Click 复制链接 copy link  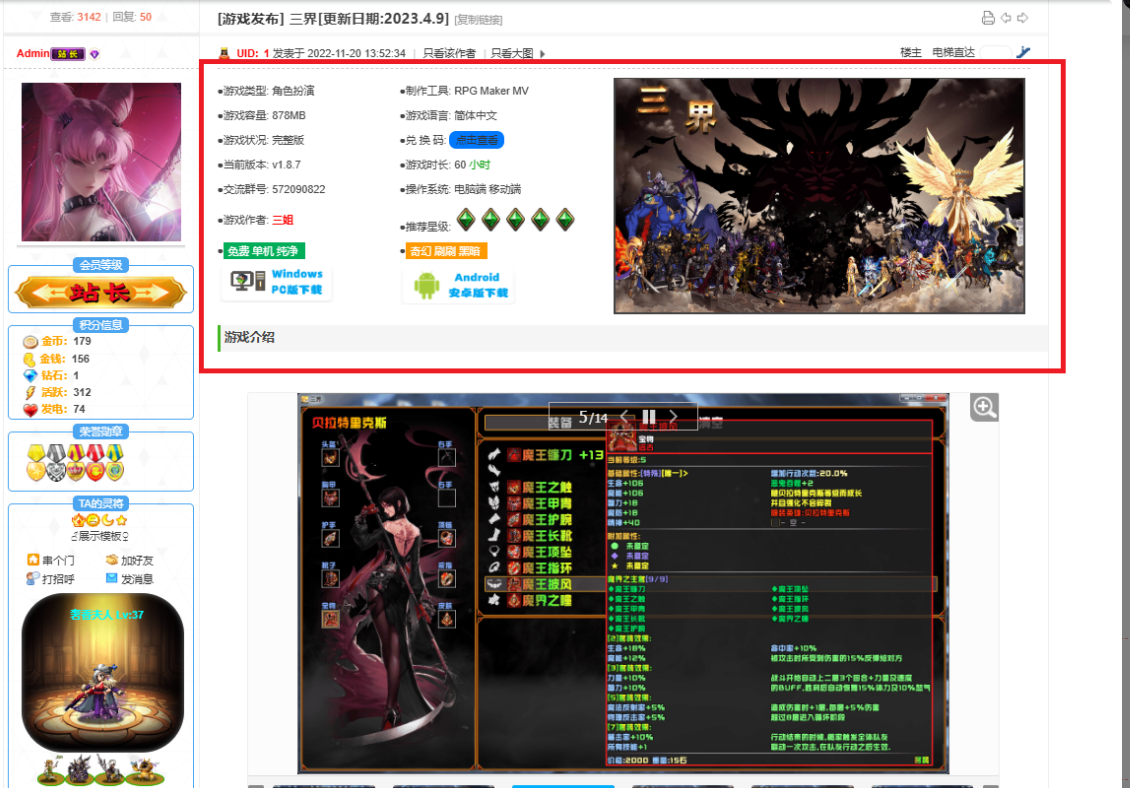tap(479, 19)
